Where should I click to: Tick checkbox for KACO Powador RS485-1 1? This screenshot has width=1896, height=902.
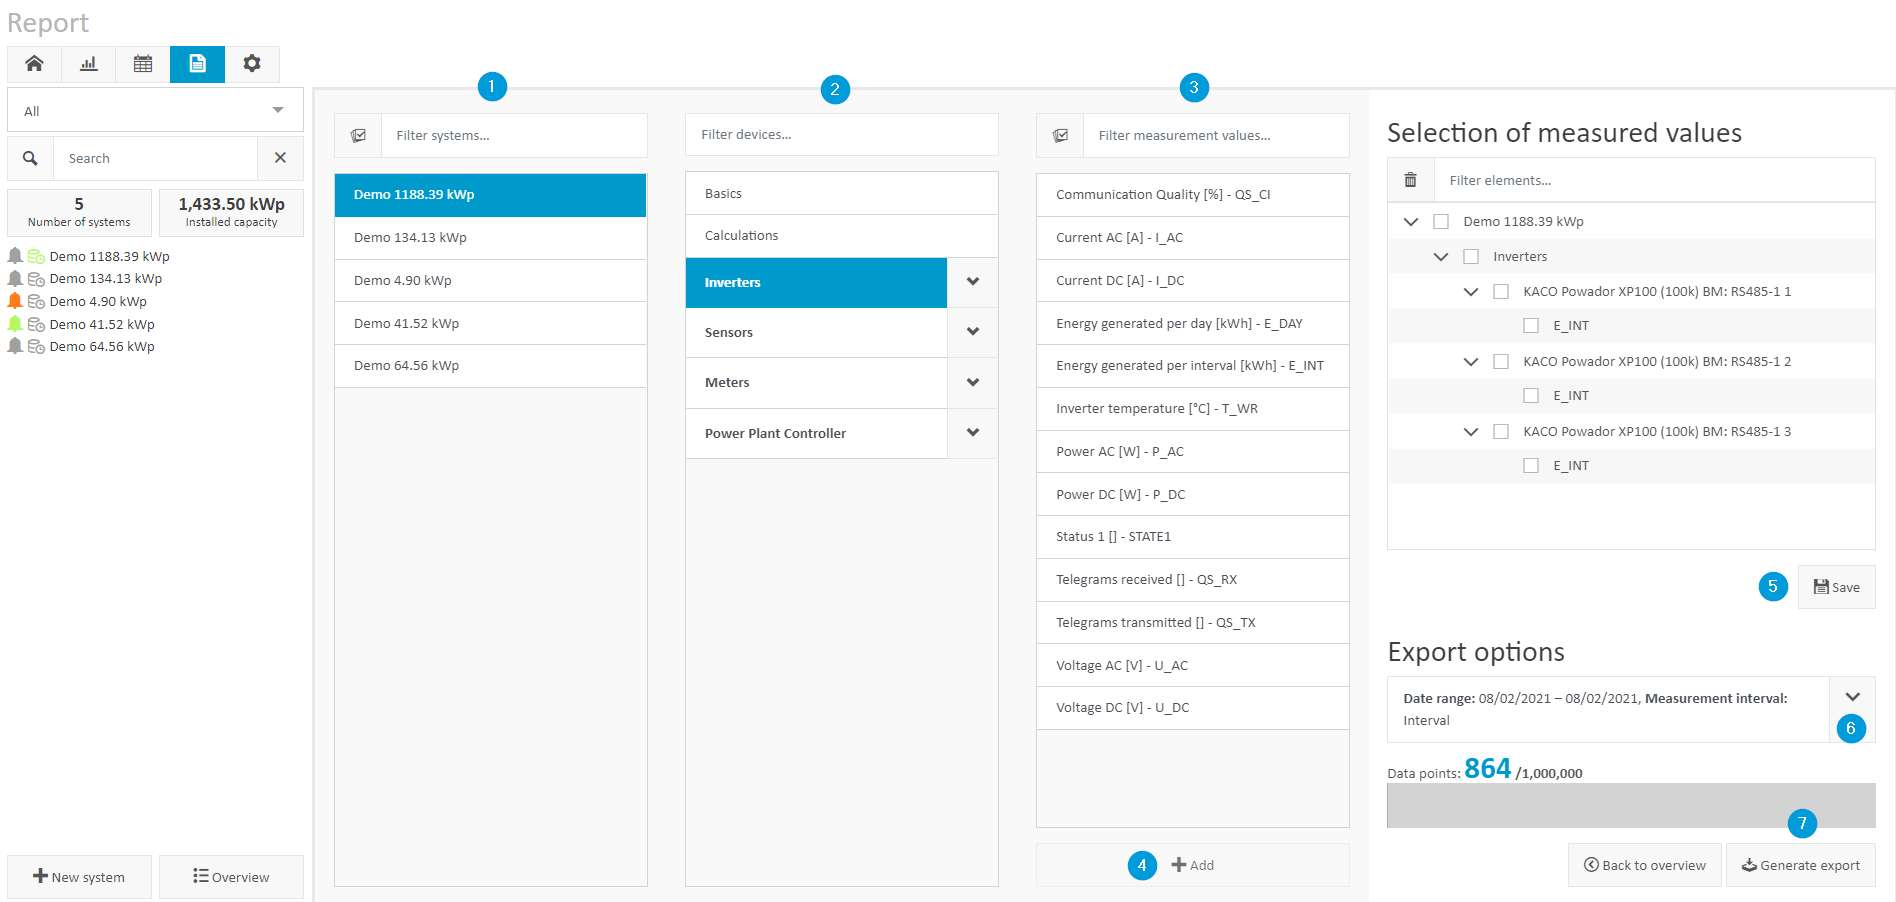[x=1501, y=291]
